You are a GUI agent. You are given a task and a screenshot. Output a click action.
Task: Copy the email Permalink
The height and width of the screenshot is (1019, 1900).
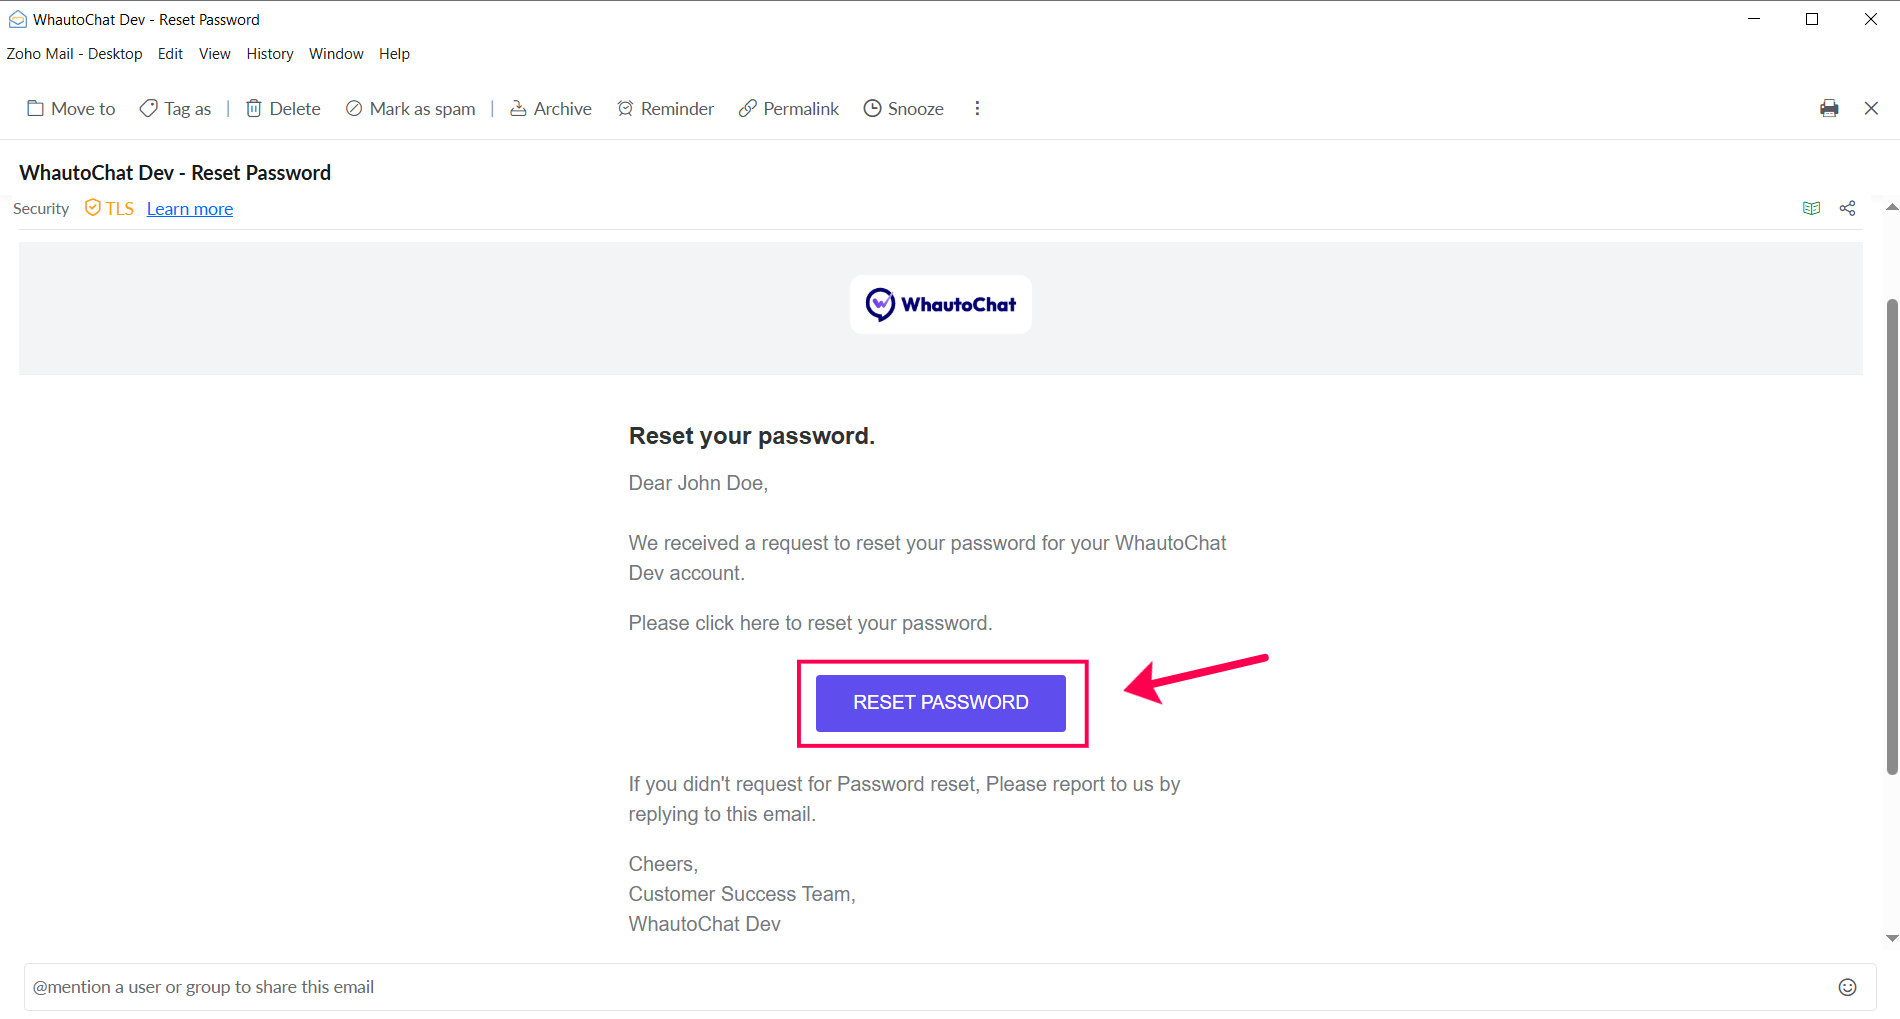(x=789, y=108)
